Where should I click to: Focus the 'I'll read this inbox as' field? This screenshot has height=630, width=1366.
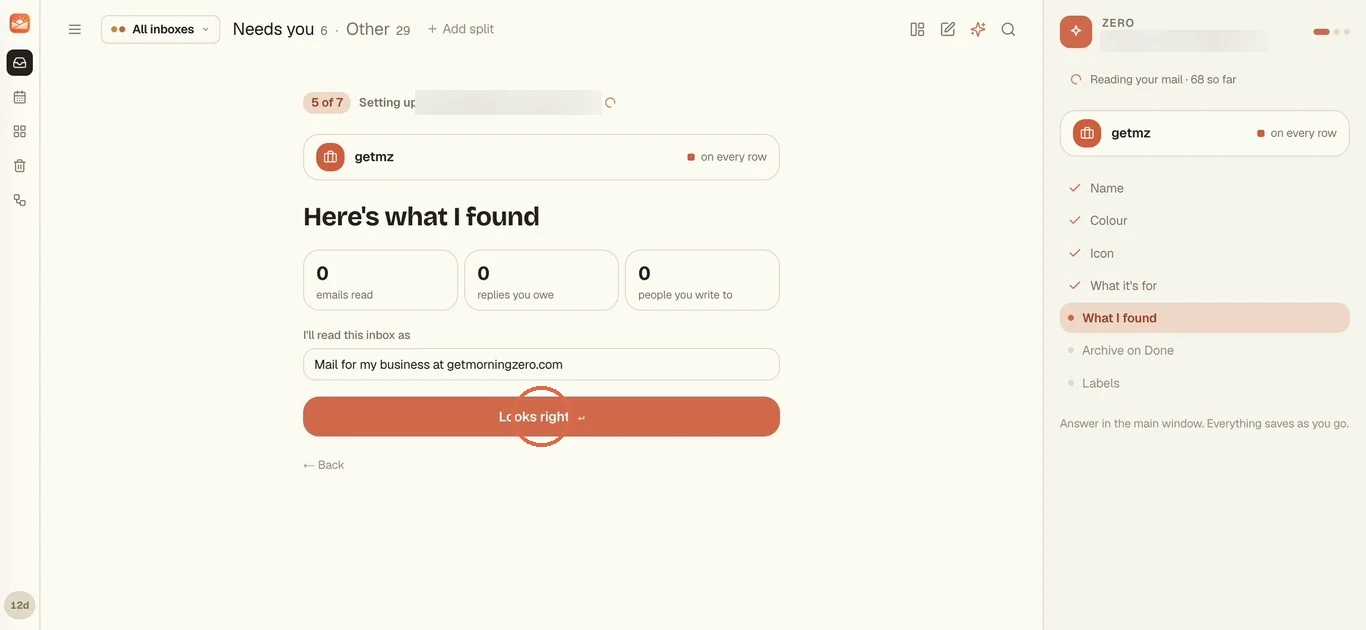pos(541,364)
